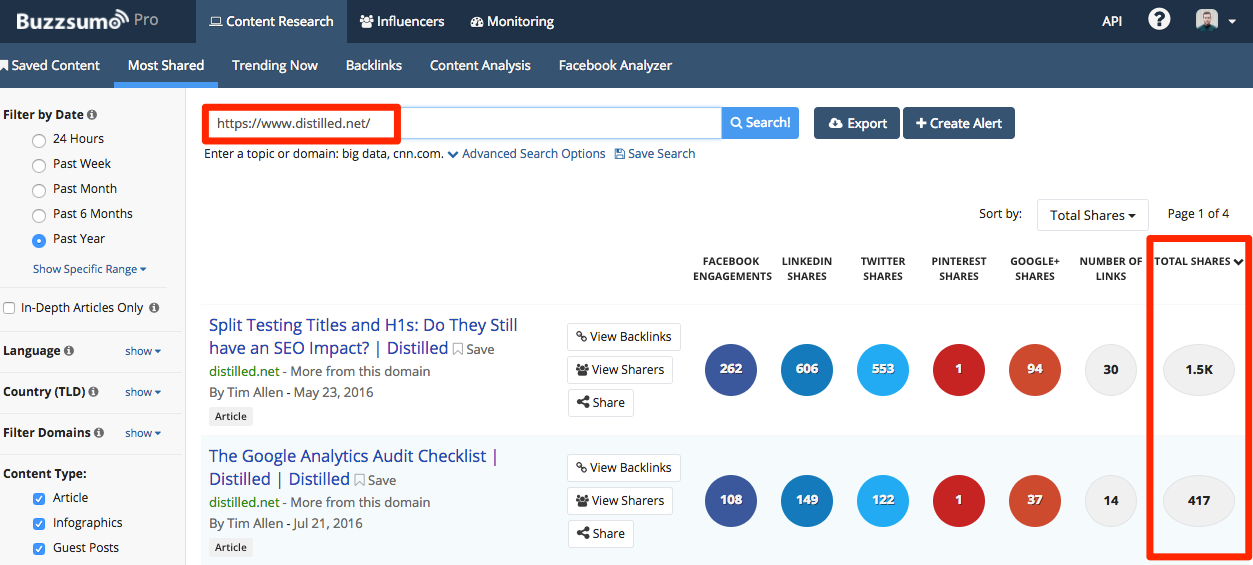Open the API link in header

(x=1112, y=21)
